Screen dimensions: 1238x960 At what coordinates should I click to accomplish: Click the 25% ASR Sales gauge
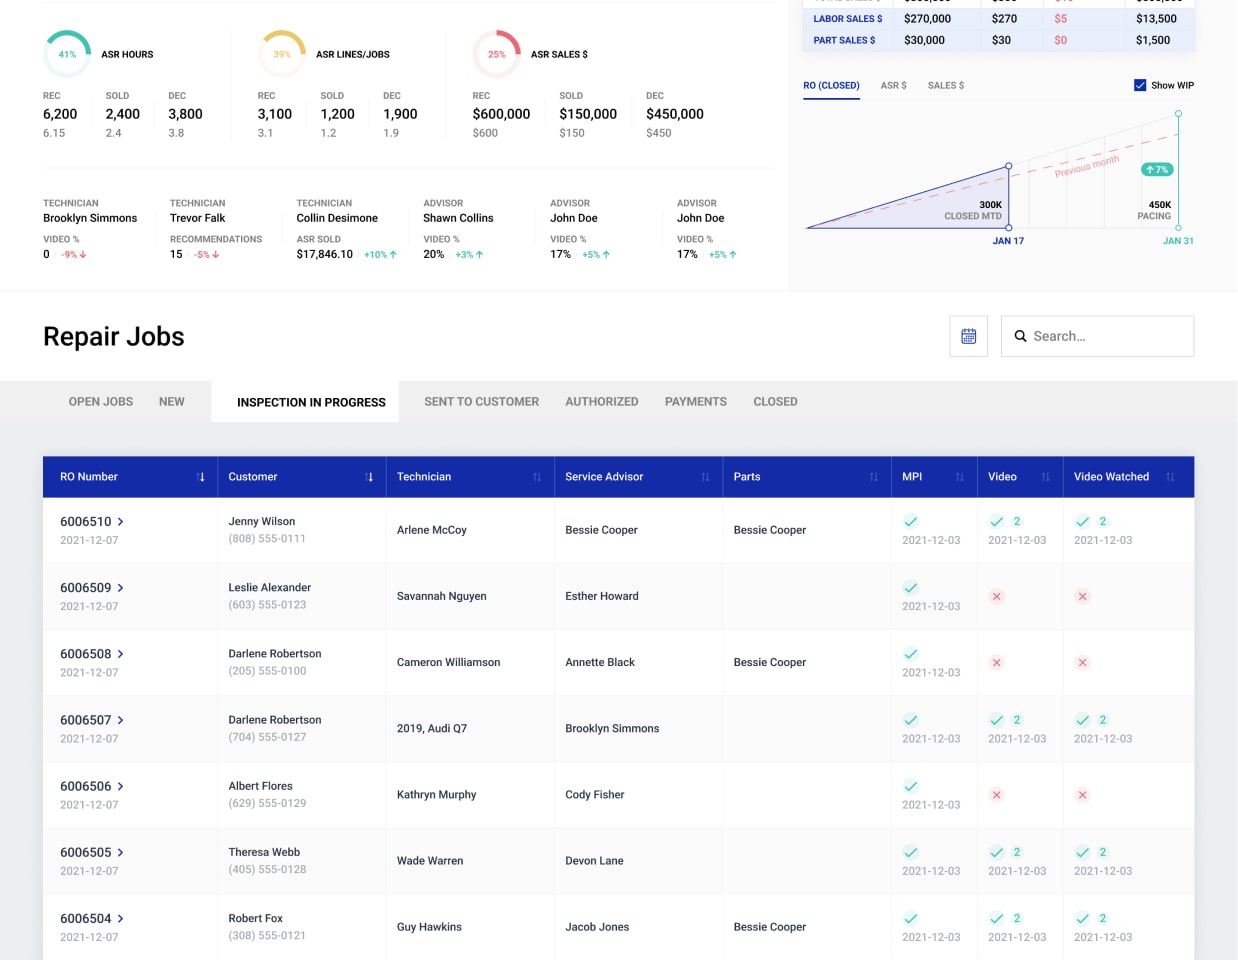tap(497, 54)
